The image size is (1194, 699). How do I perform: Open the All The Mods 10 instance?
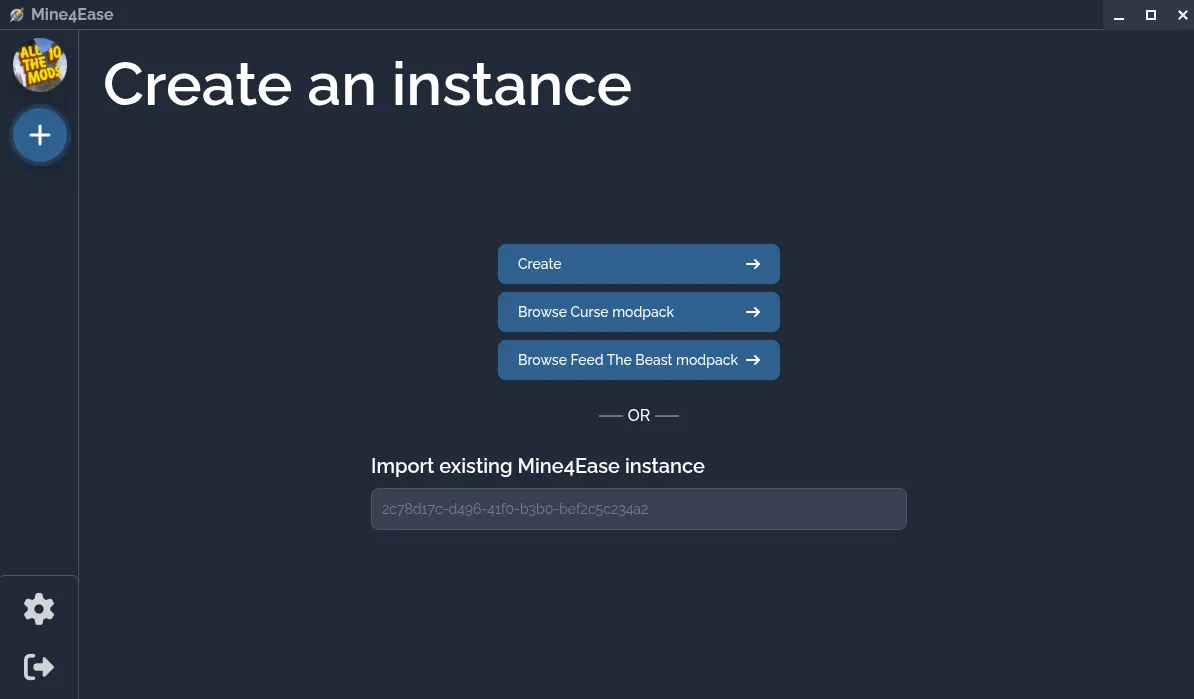pyautogui.click(x=40, y=65)
